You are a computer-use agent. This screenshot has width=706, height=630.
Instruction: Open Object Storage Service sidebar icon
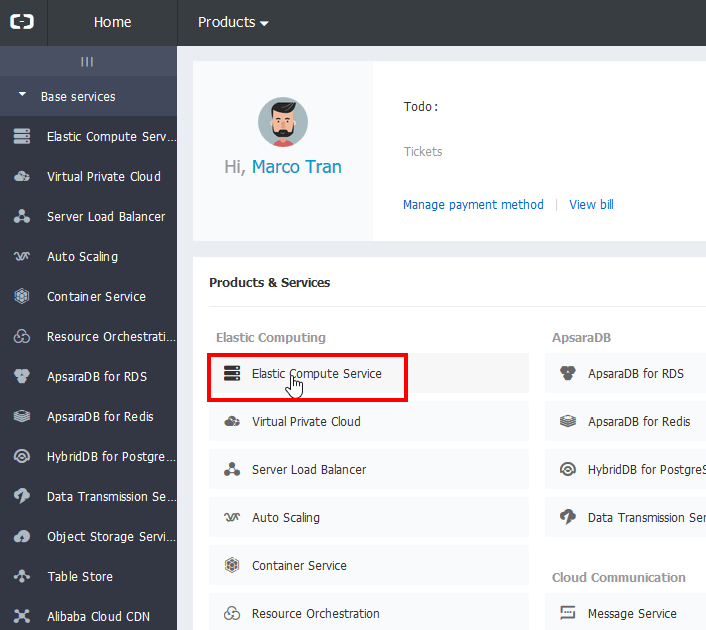[x=22, y=537]
